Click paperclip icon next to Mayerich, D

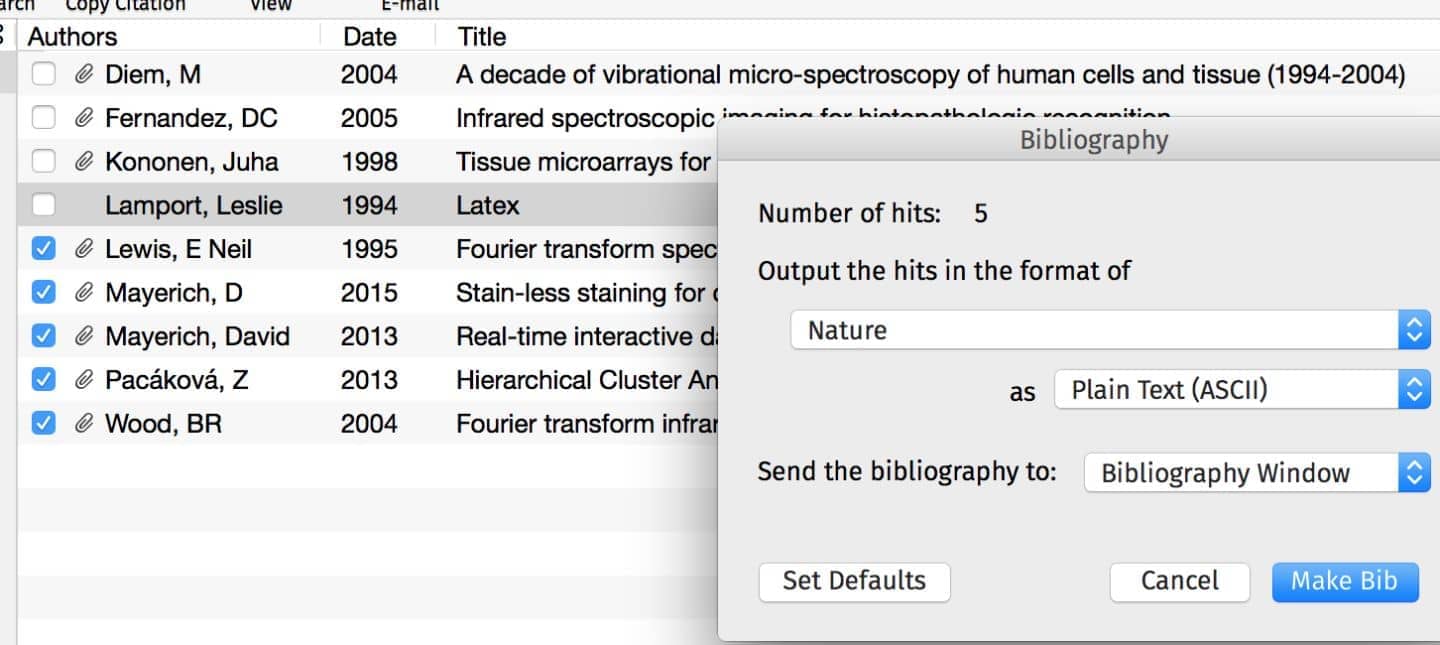tap(85, 293)
